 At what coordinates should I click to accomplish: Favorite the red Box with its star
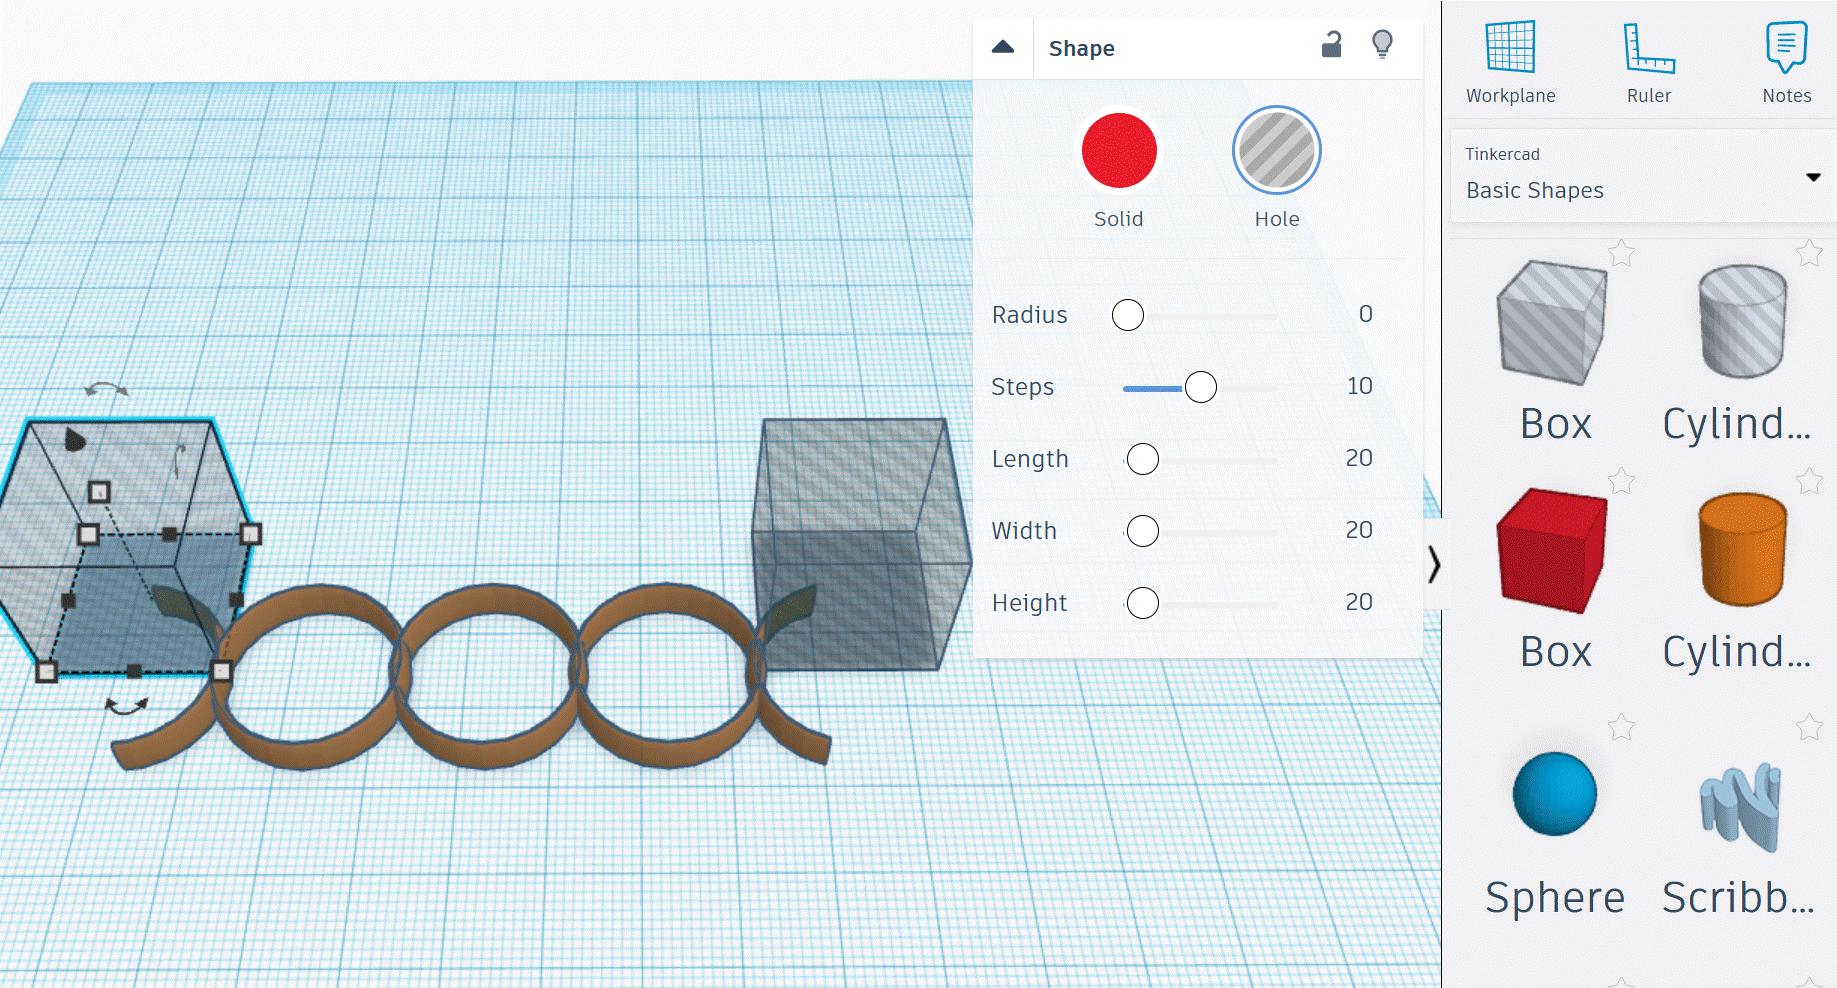point(1621,481)
